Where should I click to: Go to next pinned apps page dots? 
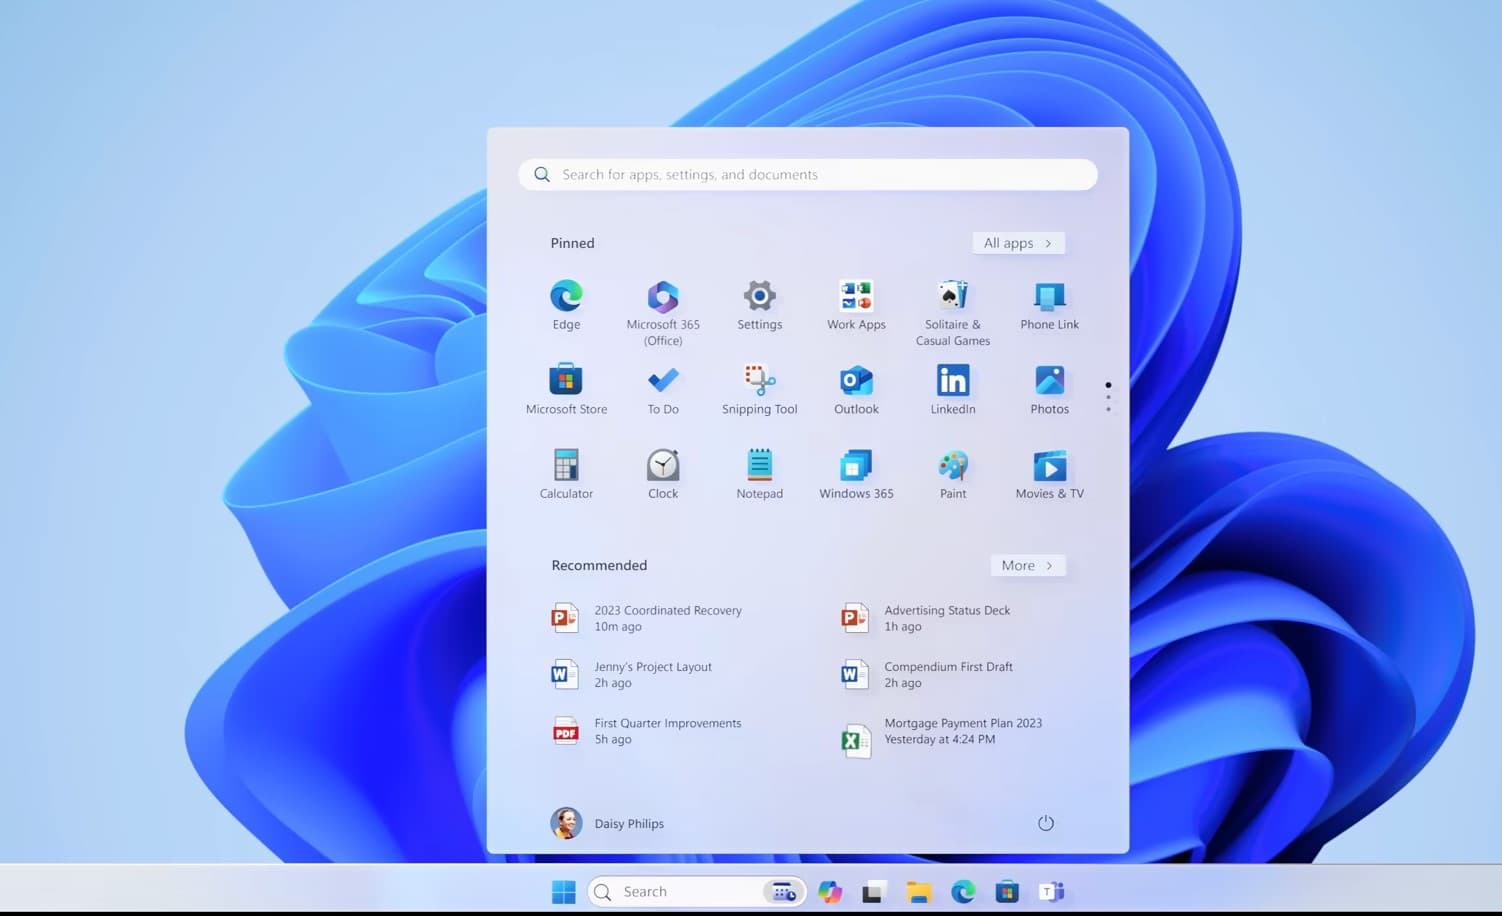1108,397
